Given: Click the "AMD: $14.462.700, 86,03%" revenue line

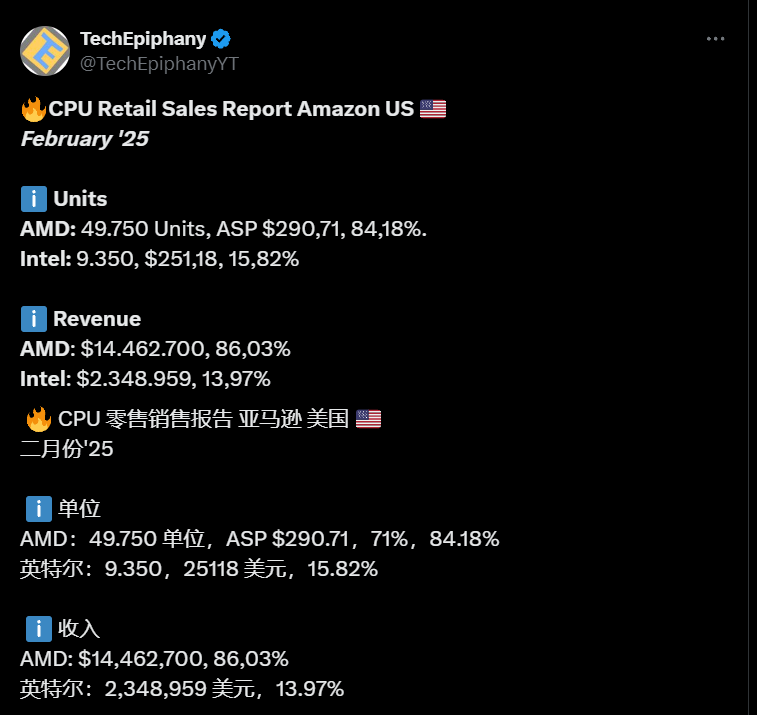Looking at the screenshot, I should (x=155, y=349).
